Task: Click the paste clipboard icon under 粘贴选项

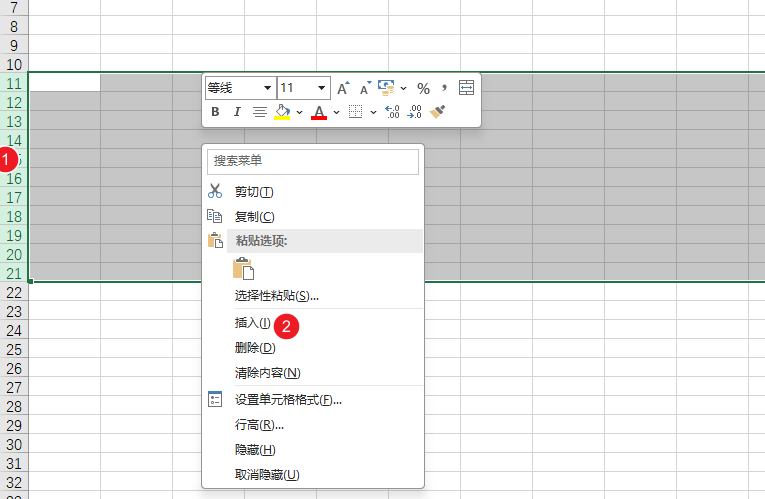Action: (x=243, y=268)
